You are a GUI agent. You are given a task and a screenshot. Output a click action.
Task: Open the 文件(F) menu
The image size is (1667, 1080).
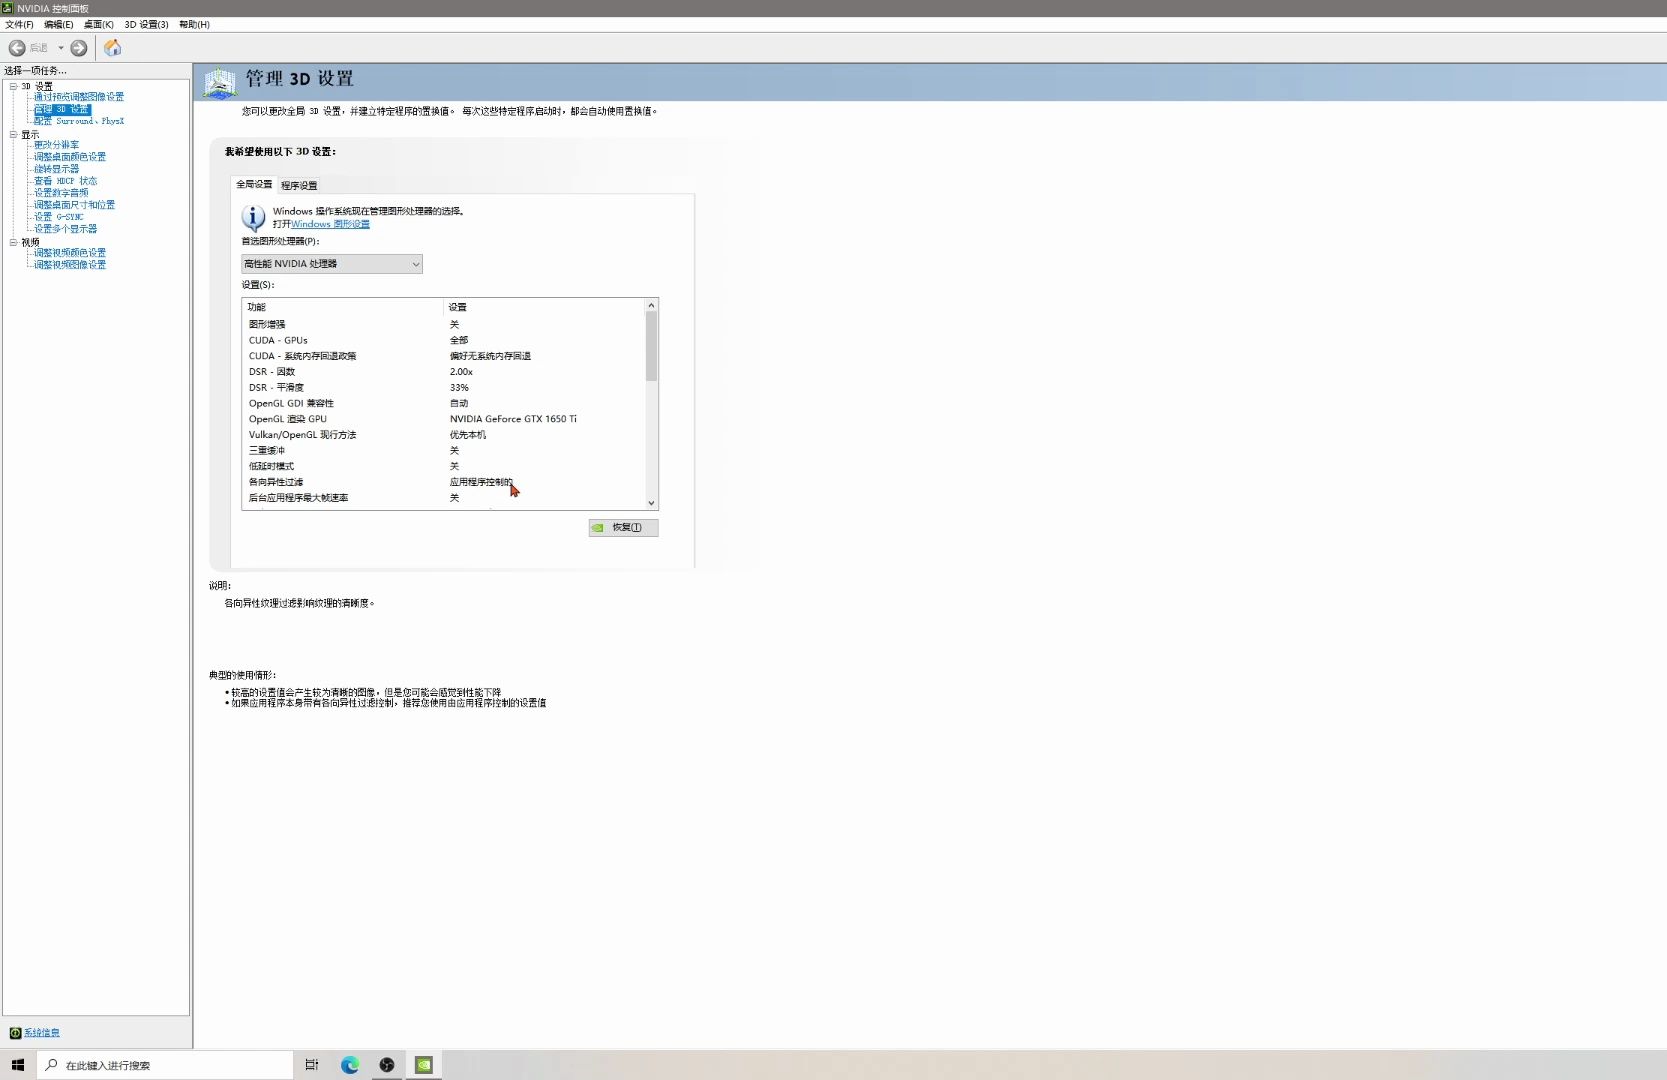click(19, 24)
